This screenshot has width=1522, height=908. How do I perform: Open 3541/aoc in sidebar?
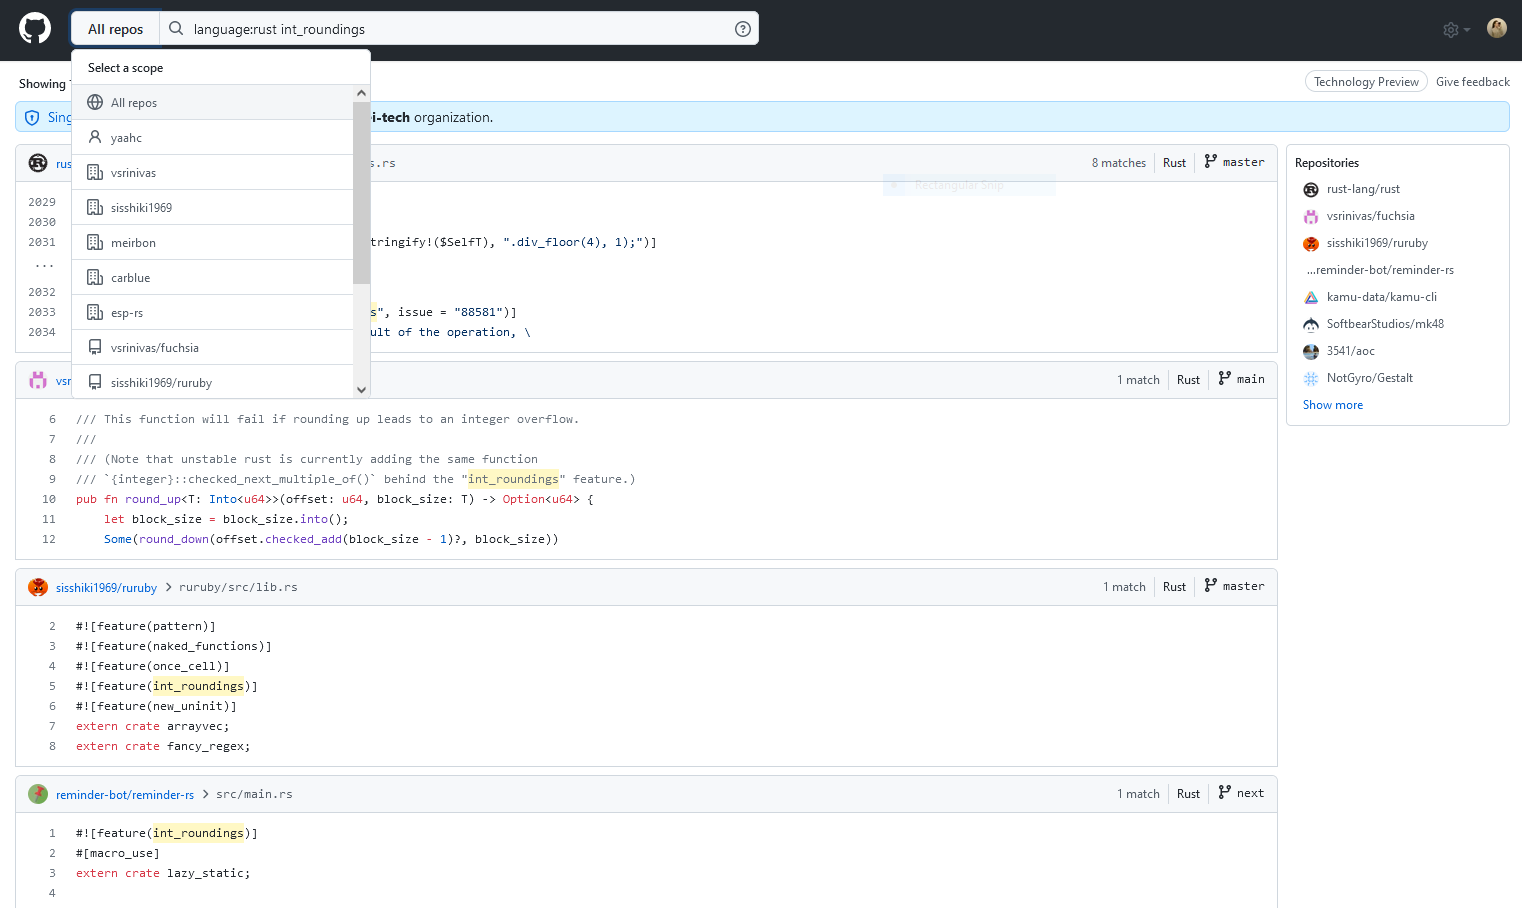pyautogui.click(x=1350, y=351)
